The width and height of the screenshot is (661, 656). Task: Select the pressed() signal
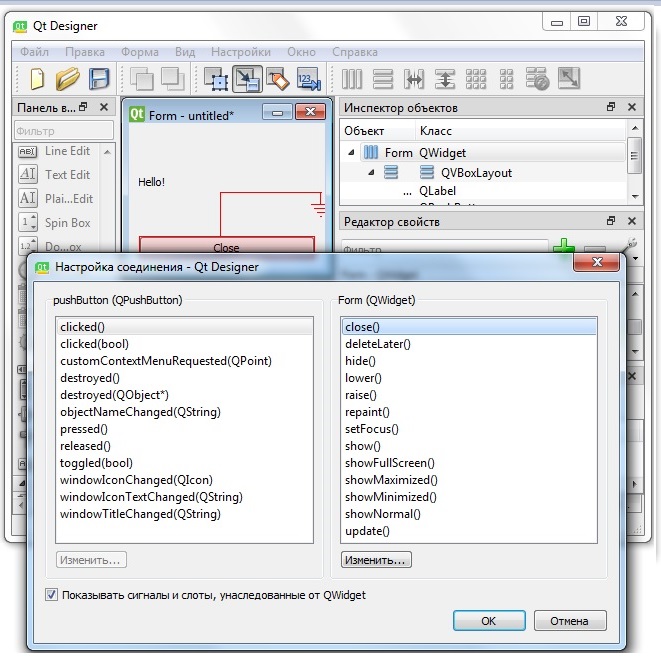185,429
